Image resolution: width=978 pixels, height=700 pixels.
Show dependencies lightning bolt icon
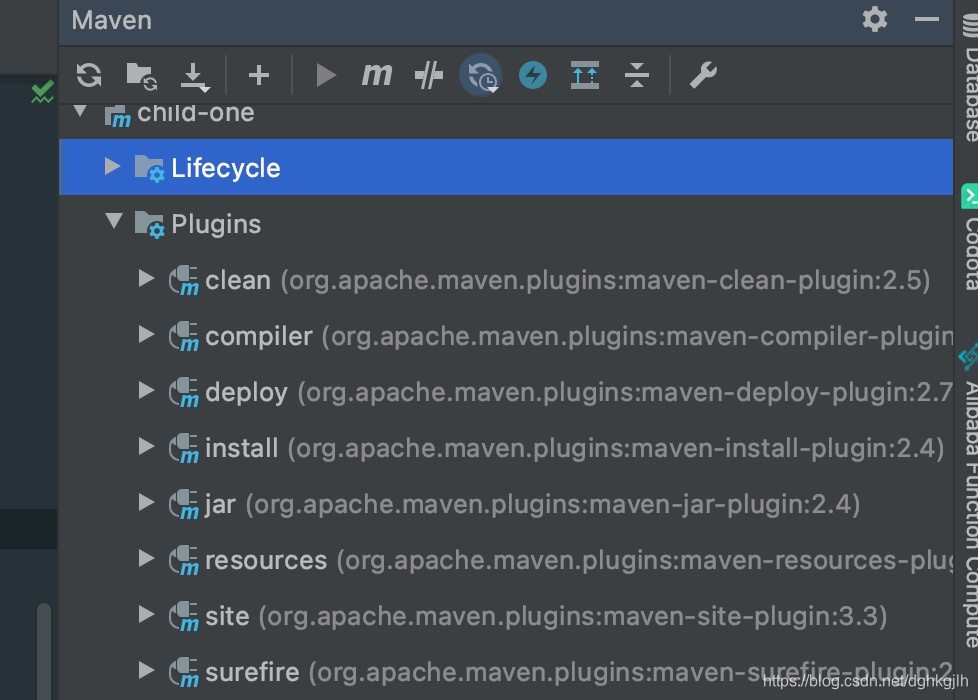[533, 75]
